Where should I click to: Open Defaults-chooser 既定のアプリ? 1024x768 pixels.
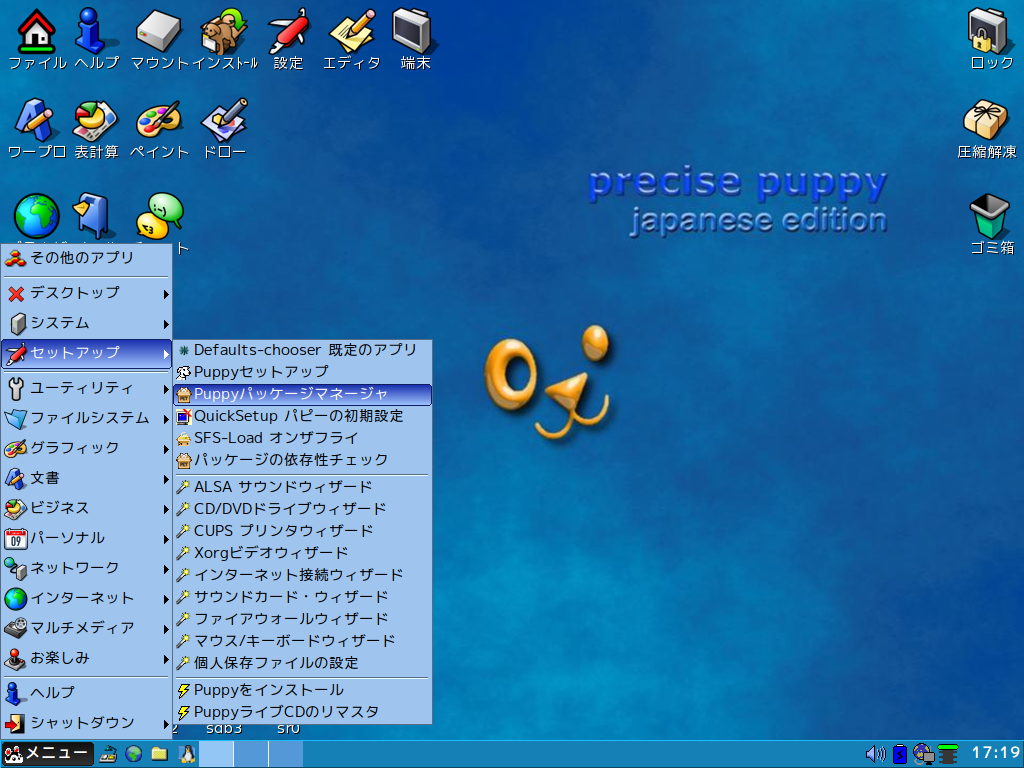coord(302,351)
